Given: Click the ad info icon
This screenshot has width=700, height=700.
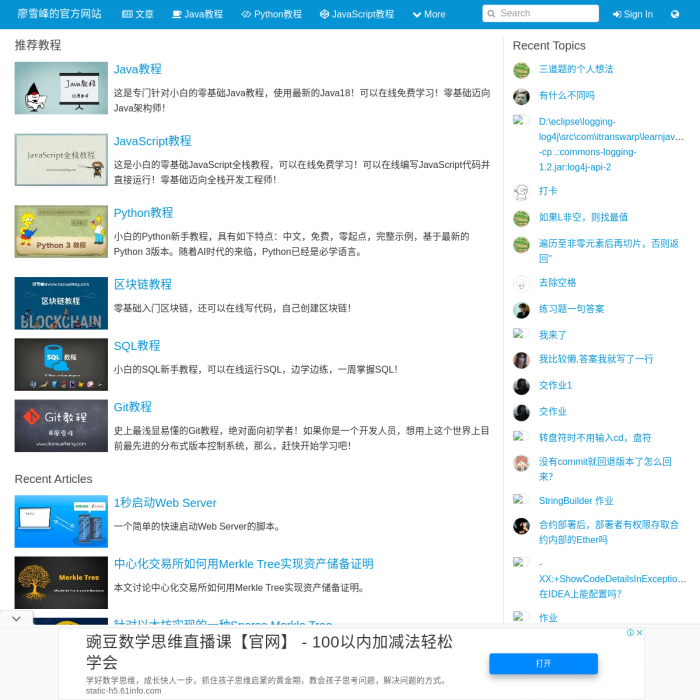Looking at the screenshot, I should point(630,633).
